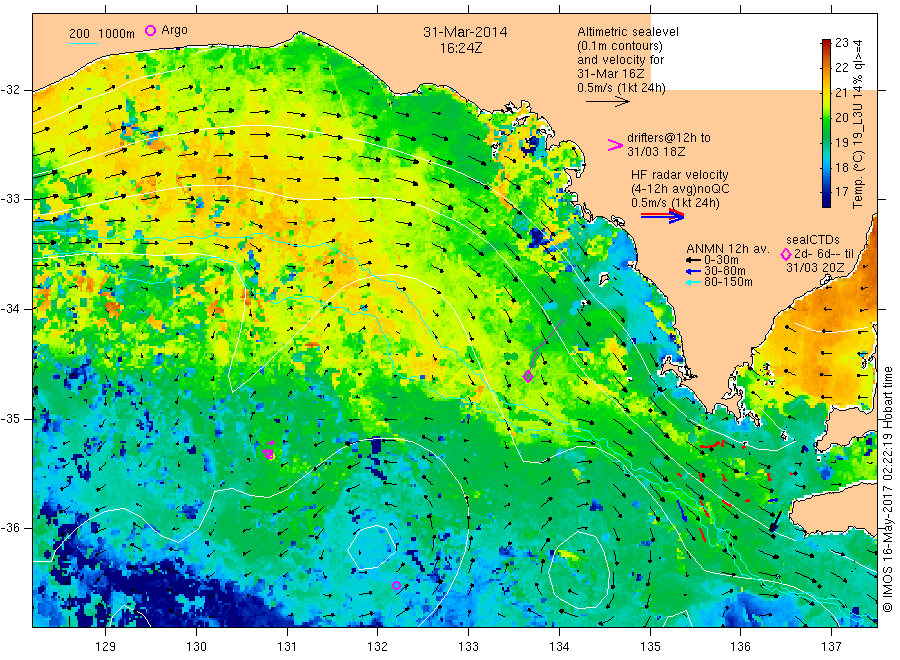
Task: Click the blue 30-80m ANMN arrow
Action: click(693, 271)
